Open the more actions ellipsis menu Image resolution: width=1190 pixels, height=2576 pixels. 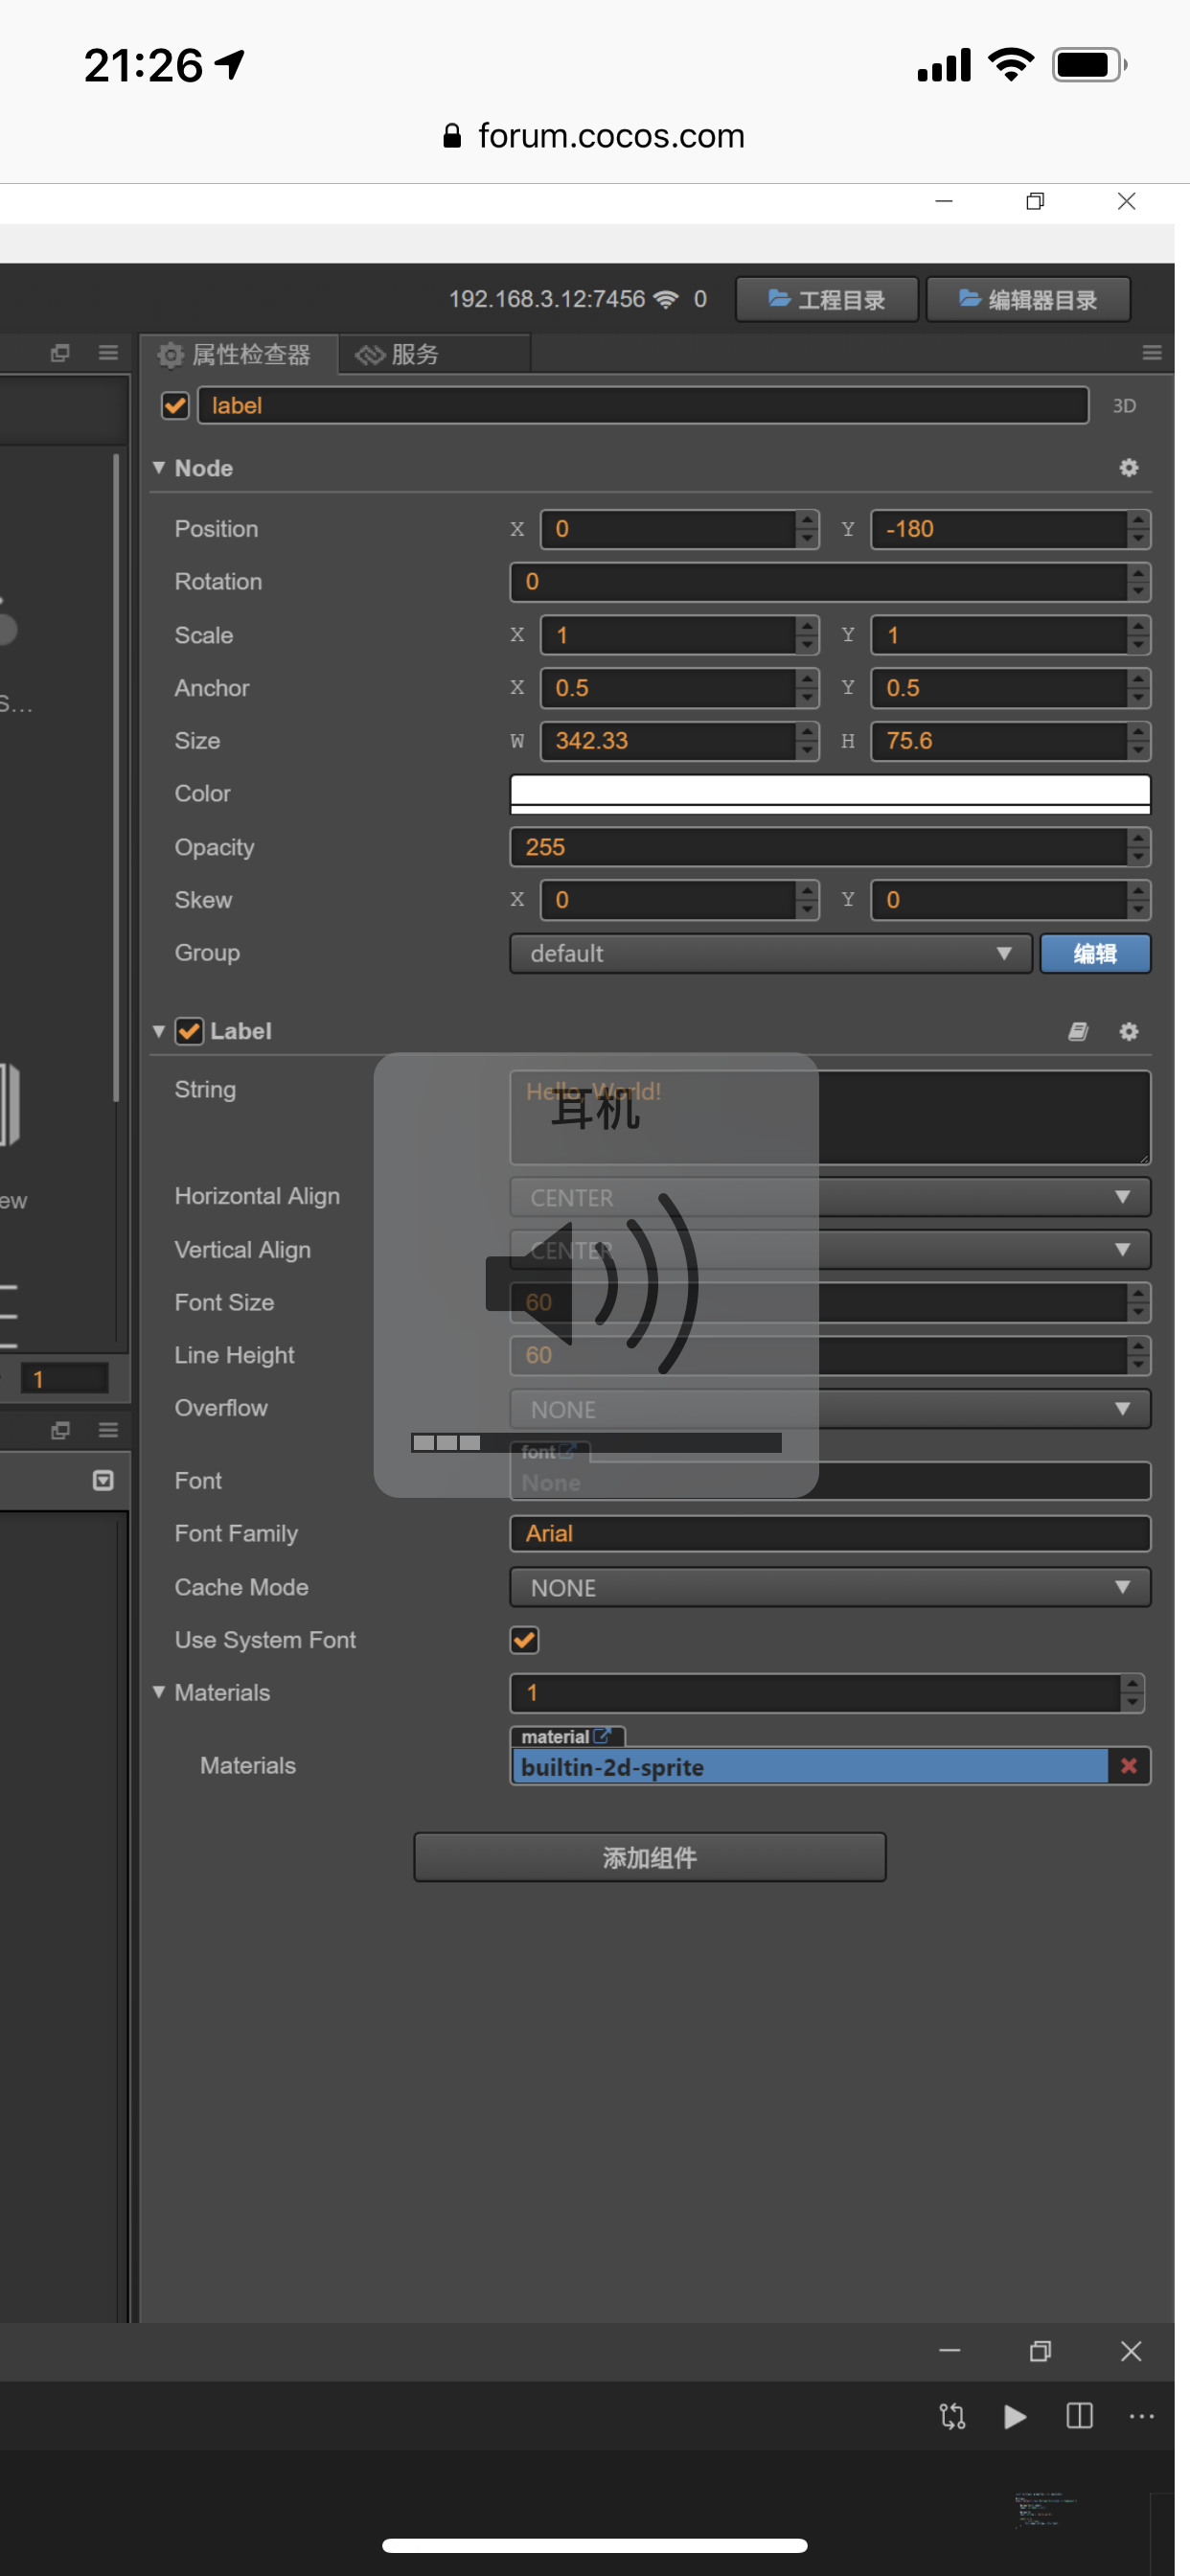pyautogui.click(x=1141, y=2416)
